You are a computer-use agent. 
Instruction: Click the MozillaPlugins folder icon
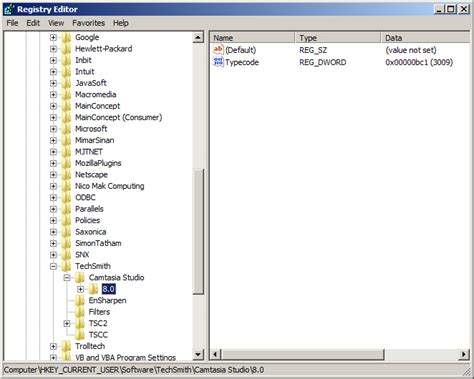(x=67, y=163)
